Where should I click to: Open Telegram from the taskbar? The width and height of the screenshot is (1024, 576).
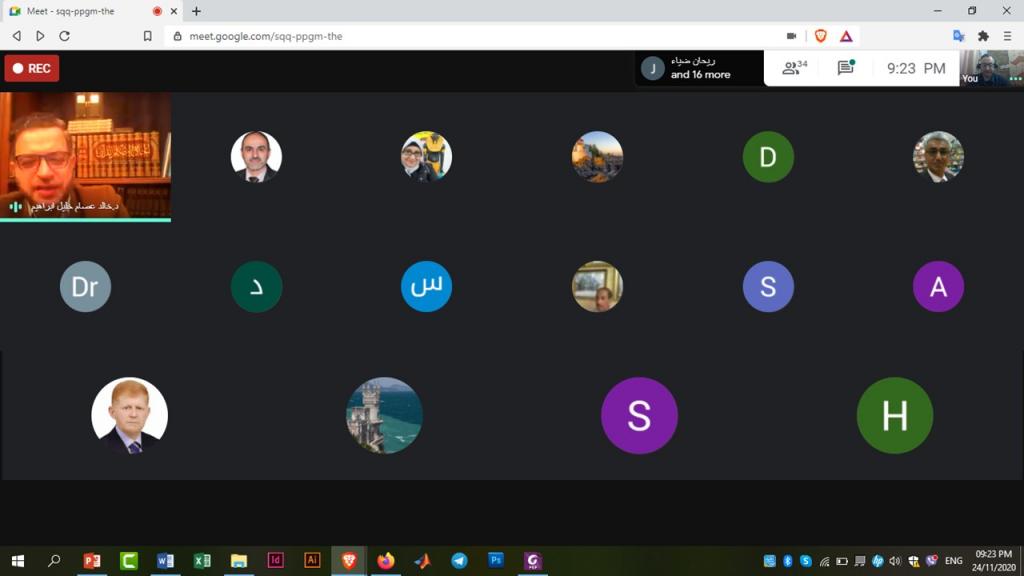(x=459, y=561)
